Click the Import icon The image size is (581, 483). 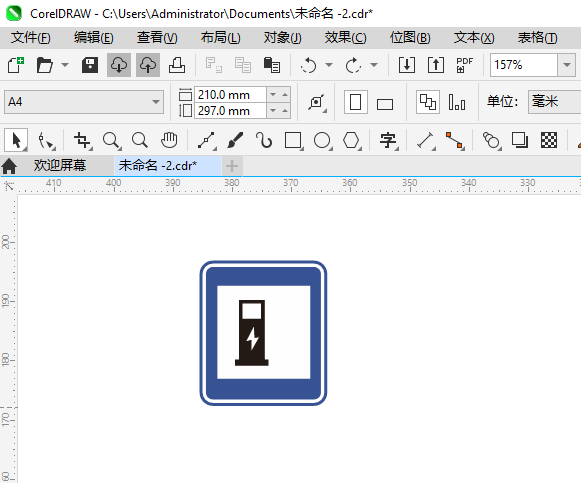click(x=406, y=65)
